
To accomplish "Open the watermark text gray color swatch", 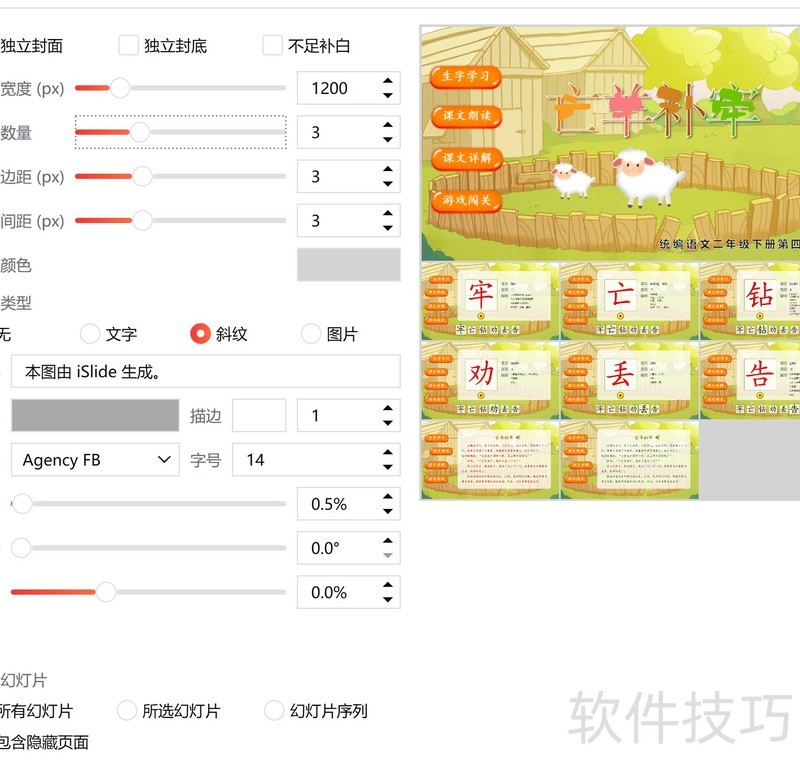I will point(95,415).
